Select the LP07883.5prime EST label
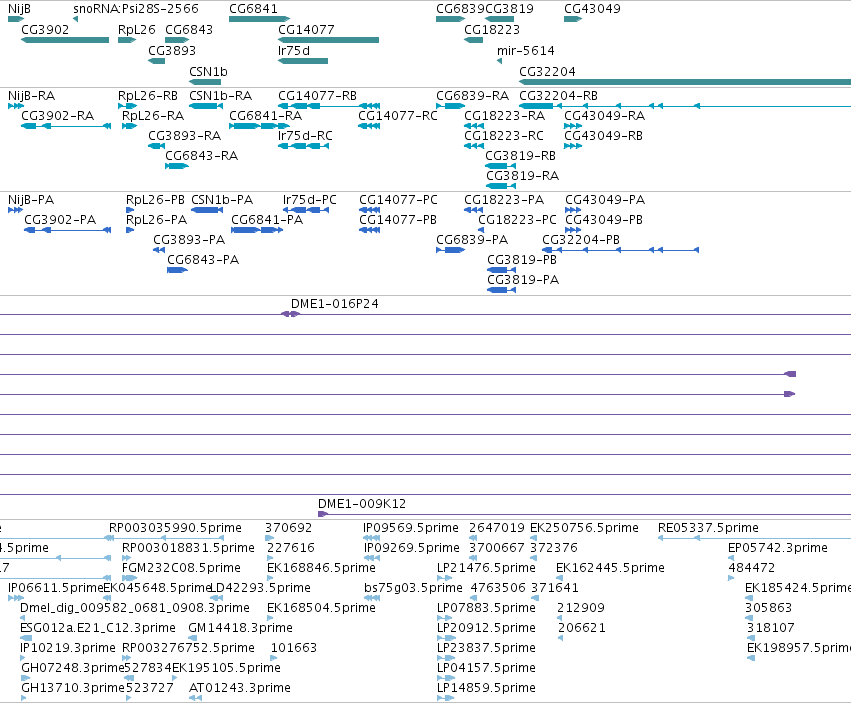This screenshot has height=703, width=851. (x=486, y=608)
